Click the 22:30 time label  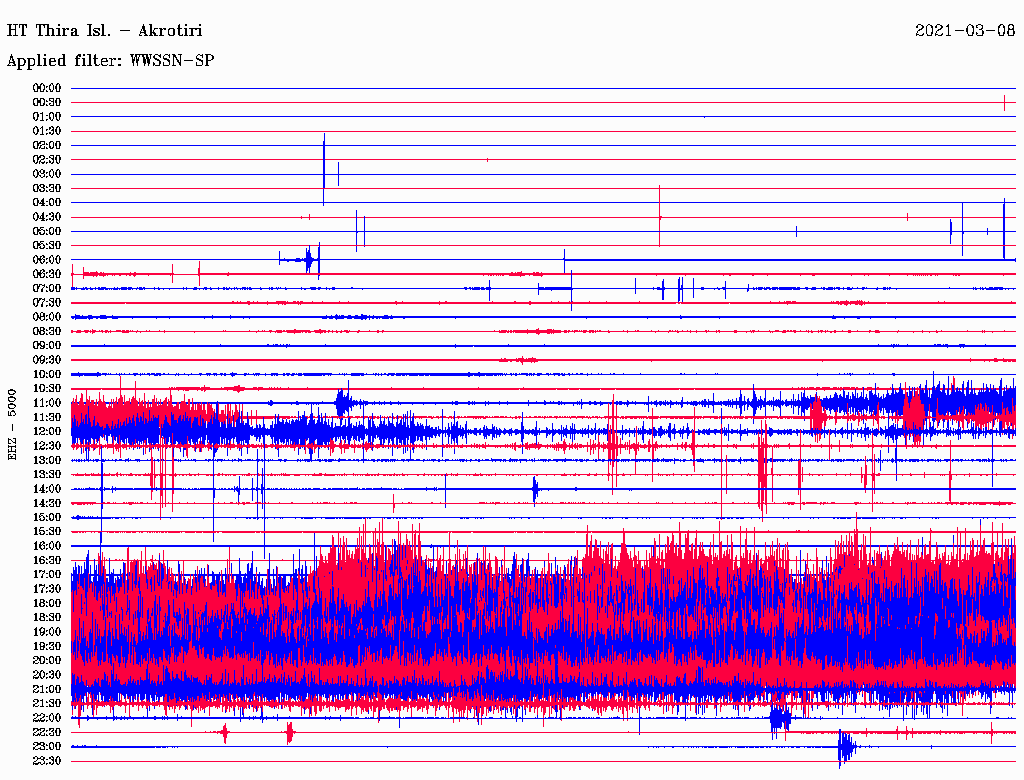point(47,732)
